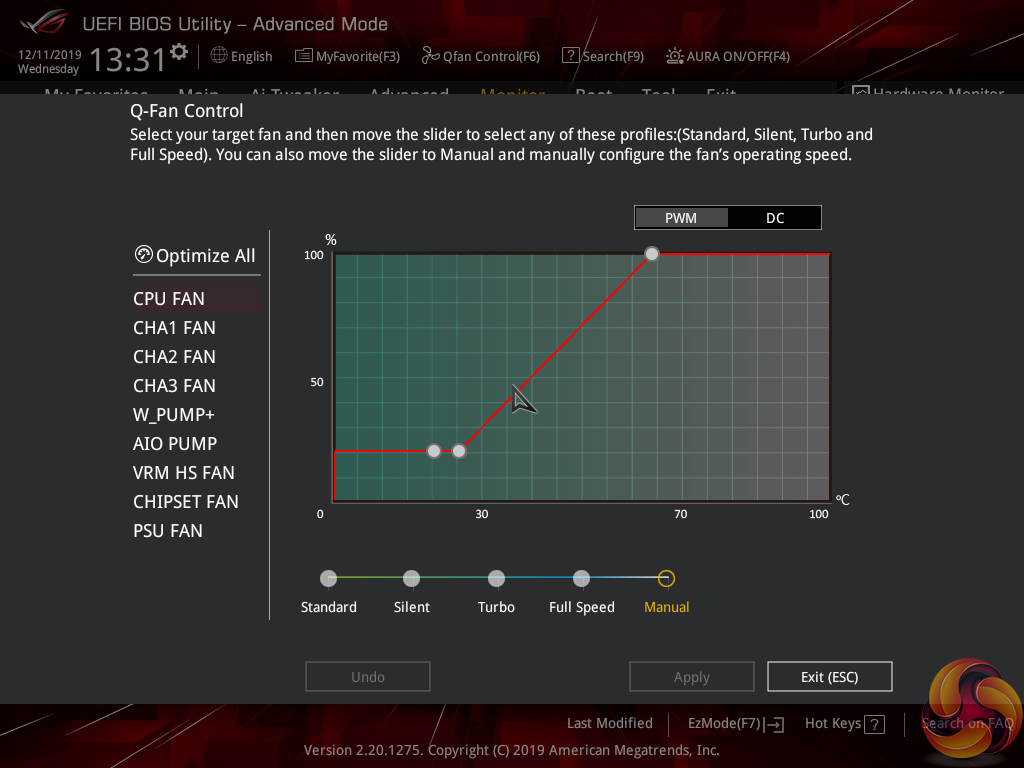Click the 50 percent axis label
1024x768 pixels.
[x=317, y=382]
